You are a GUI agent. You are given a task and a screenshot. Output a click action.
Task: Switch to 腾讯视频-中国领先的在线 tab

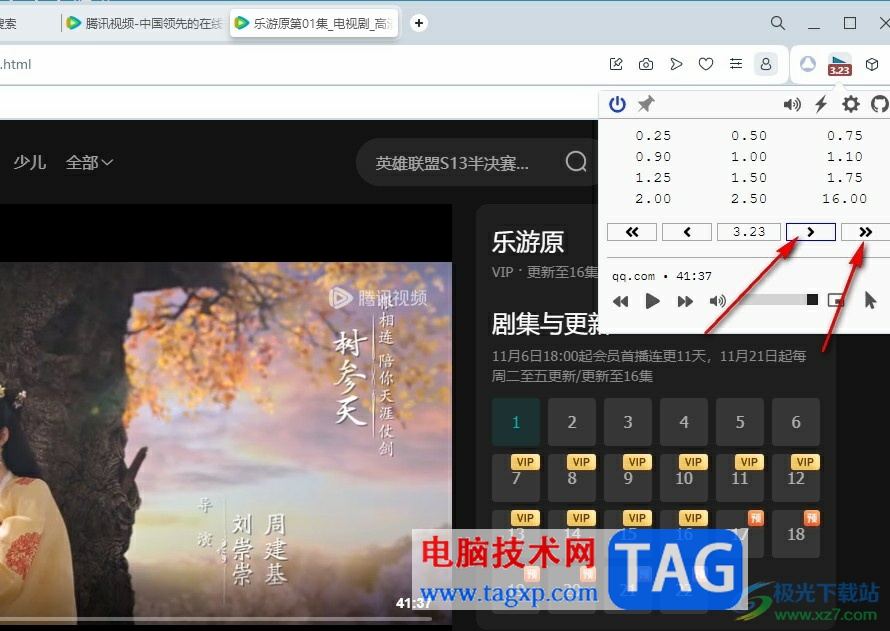pyautogui.click(x=144, y=23)
